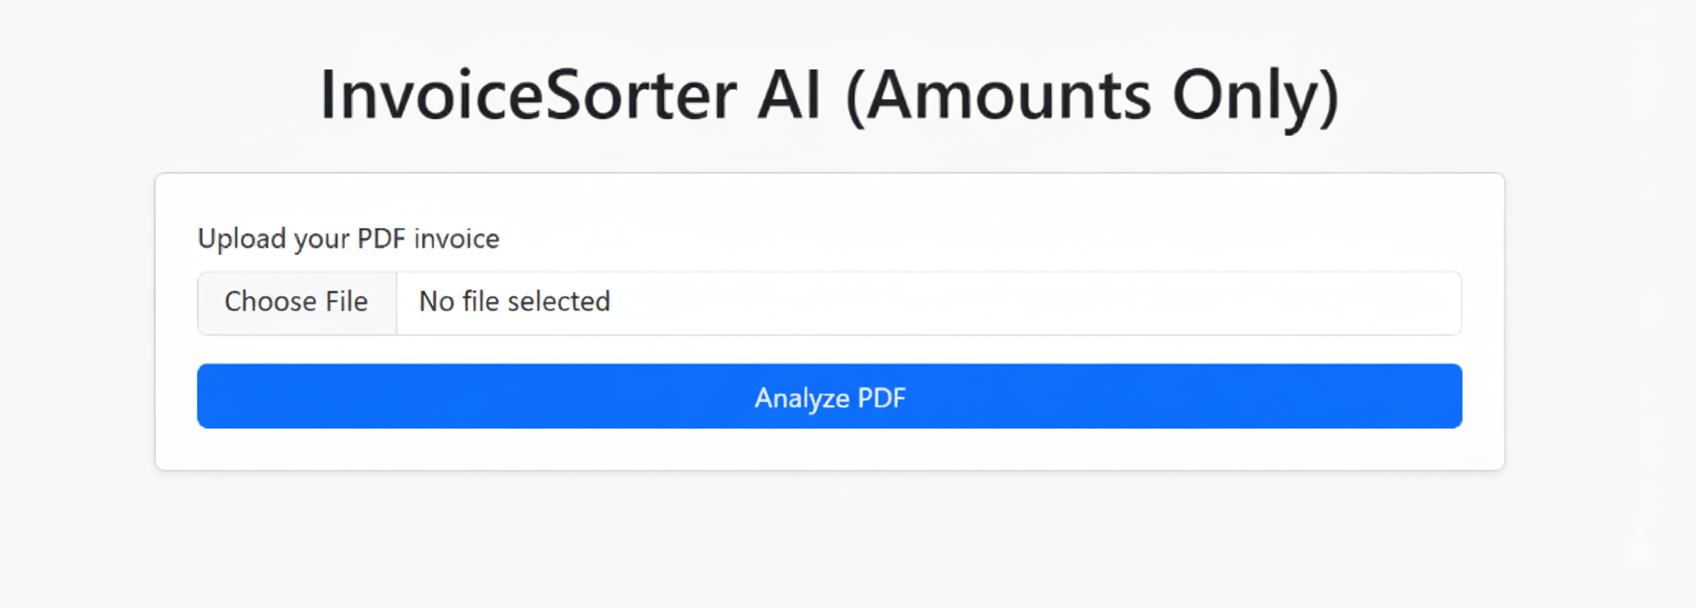
Task: Select the file upload input area
Action: pyautogui.click(x=830, y=302)
